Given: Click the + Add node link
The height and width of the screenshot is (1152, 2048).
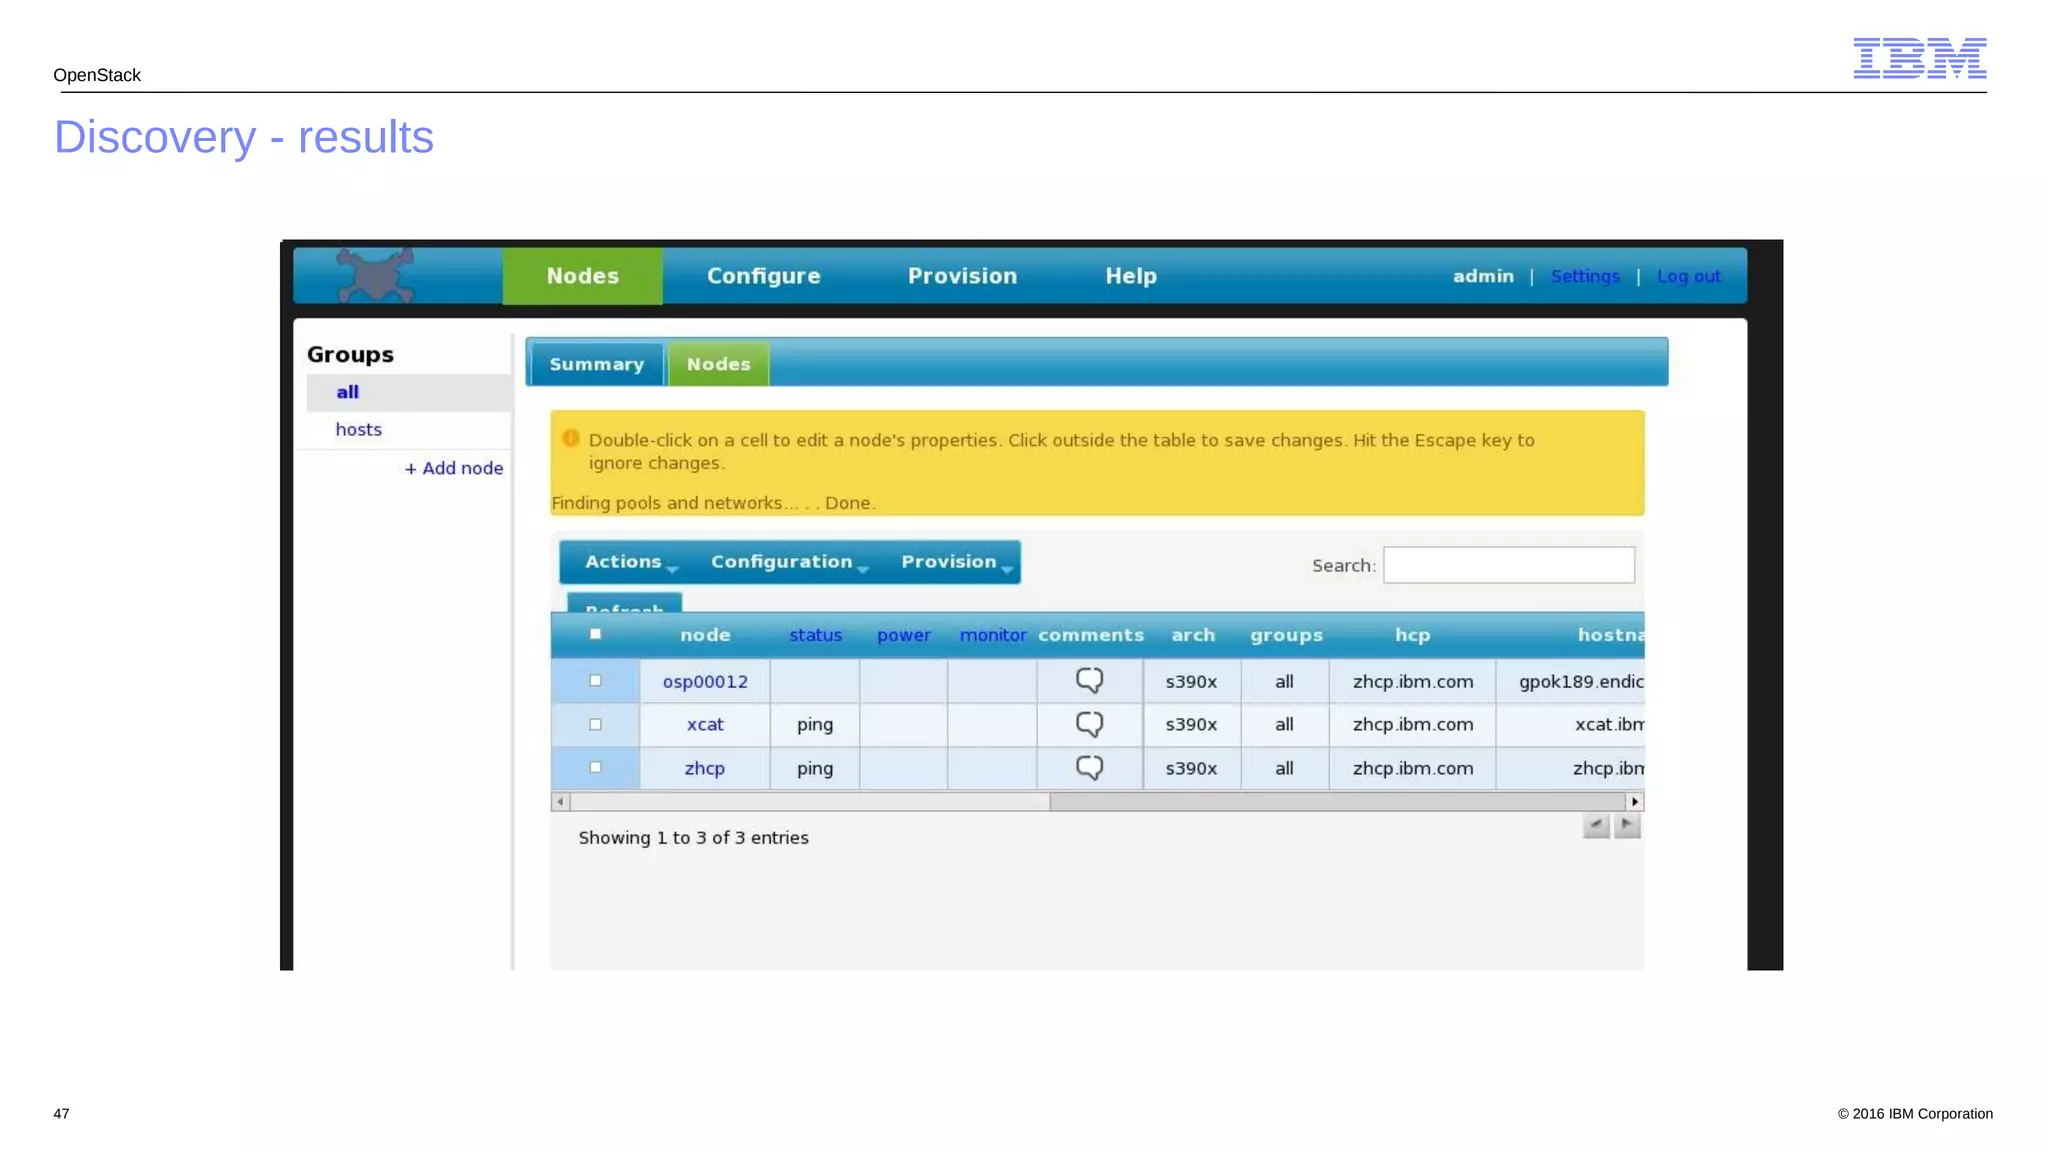Looking at the screenshot, I should 453,468.
